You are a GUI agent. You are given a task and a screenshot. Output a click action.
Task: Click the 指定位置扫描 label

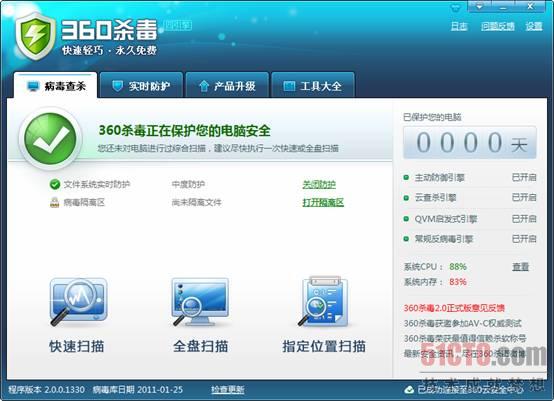[324, 346]
